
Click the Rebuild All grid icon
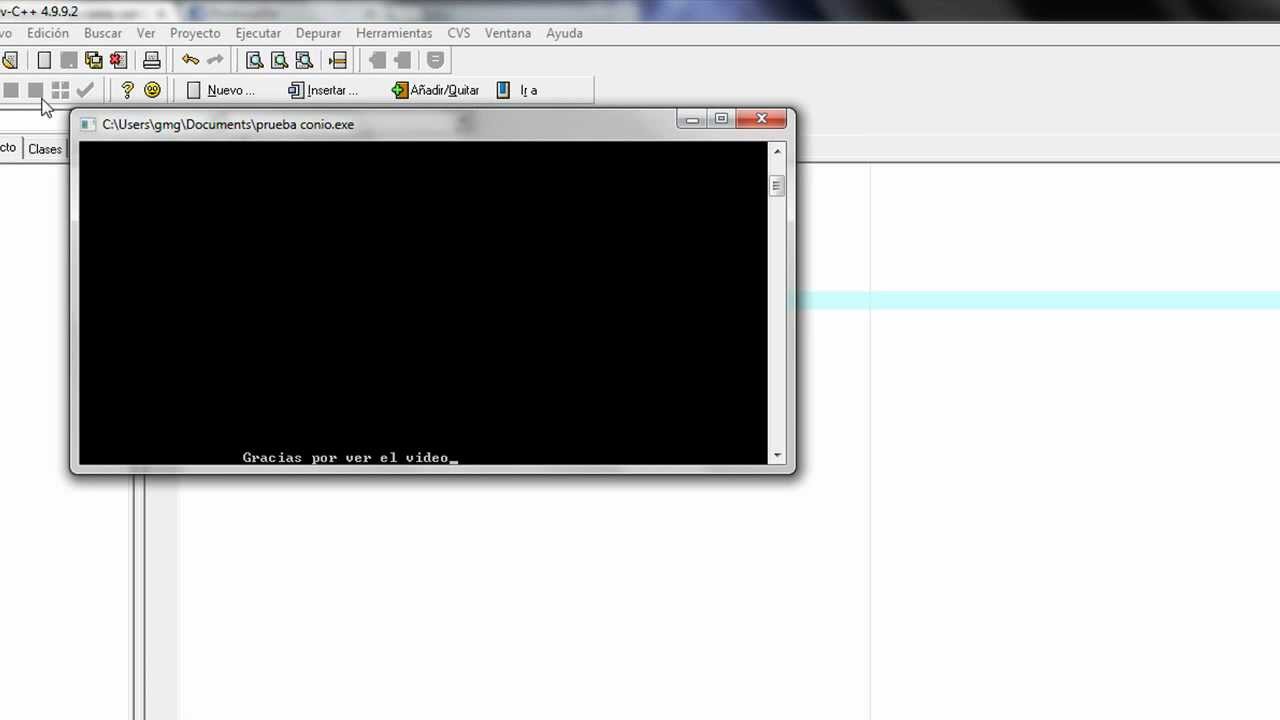[60, 90]
